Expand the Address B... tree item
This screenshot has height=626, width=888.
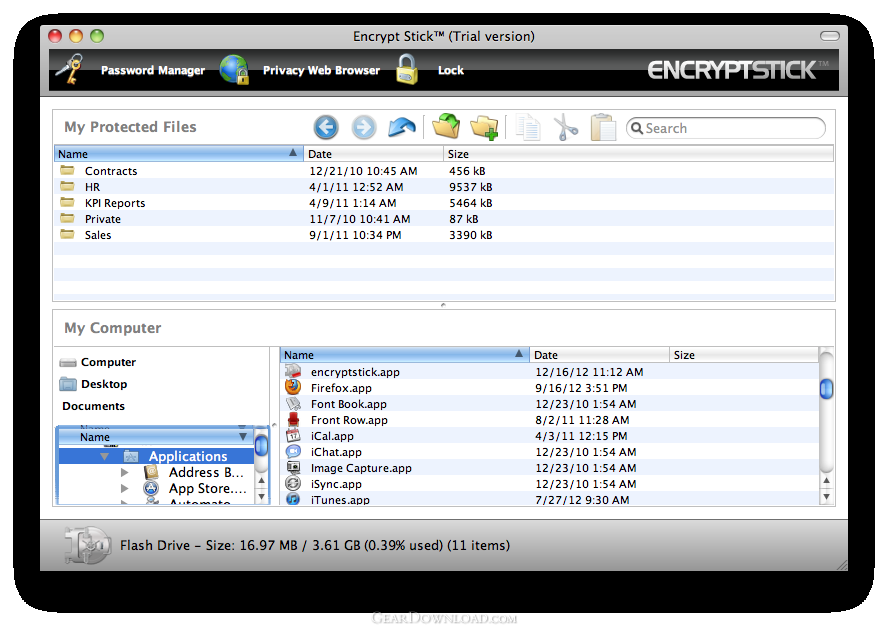[125, 472]
